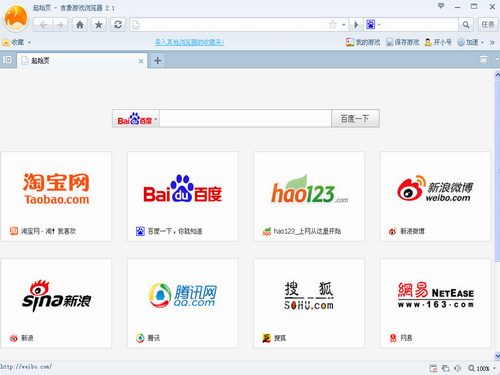Expand the tab list arrow at far right

tap(497, 59)
